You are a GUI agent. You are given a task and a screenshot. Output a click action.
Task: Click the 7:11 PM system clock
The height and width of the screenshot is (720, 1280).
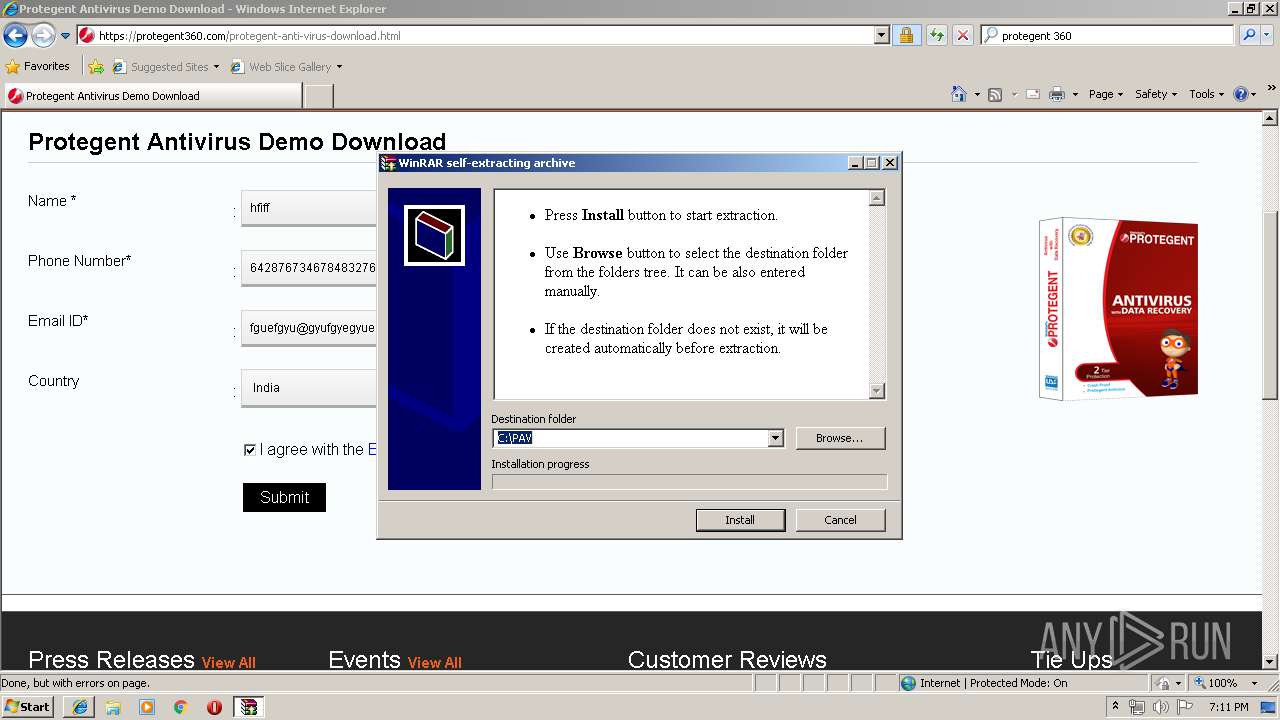1229,707
